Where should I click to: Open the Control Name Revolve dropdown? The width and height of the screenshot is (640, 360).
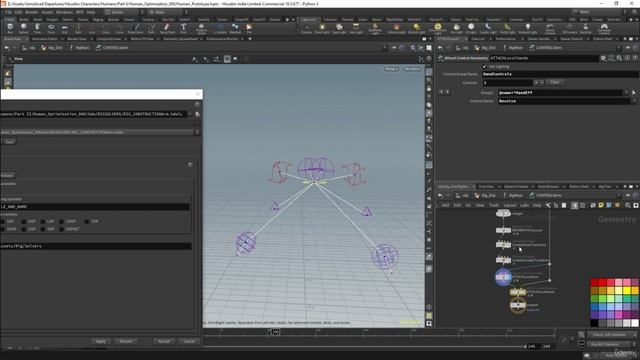[x=633, y=101]
